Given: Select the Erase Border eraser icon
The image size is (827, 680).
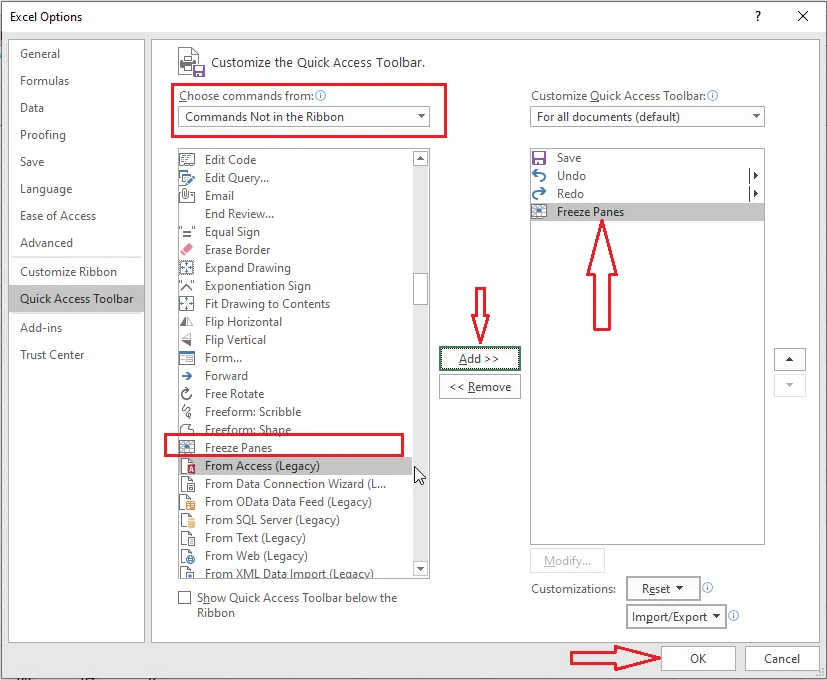Looking at the screenshot, I should coord(187,250).
